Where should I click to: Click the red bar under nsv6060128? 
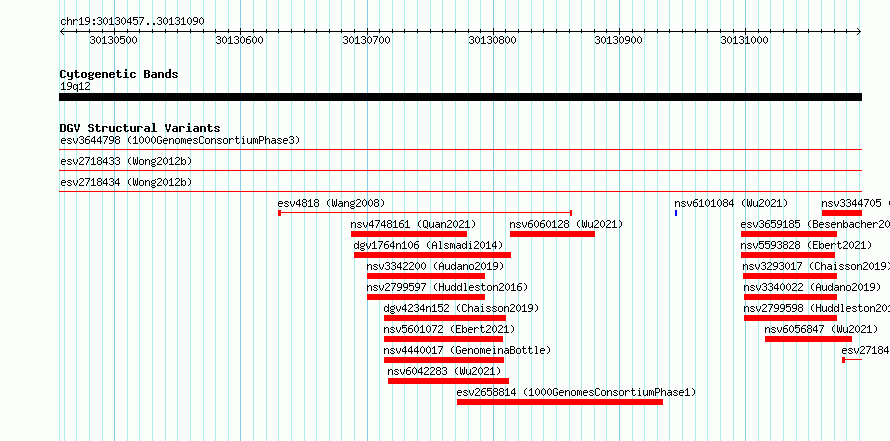[x=552, y=234]
